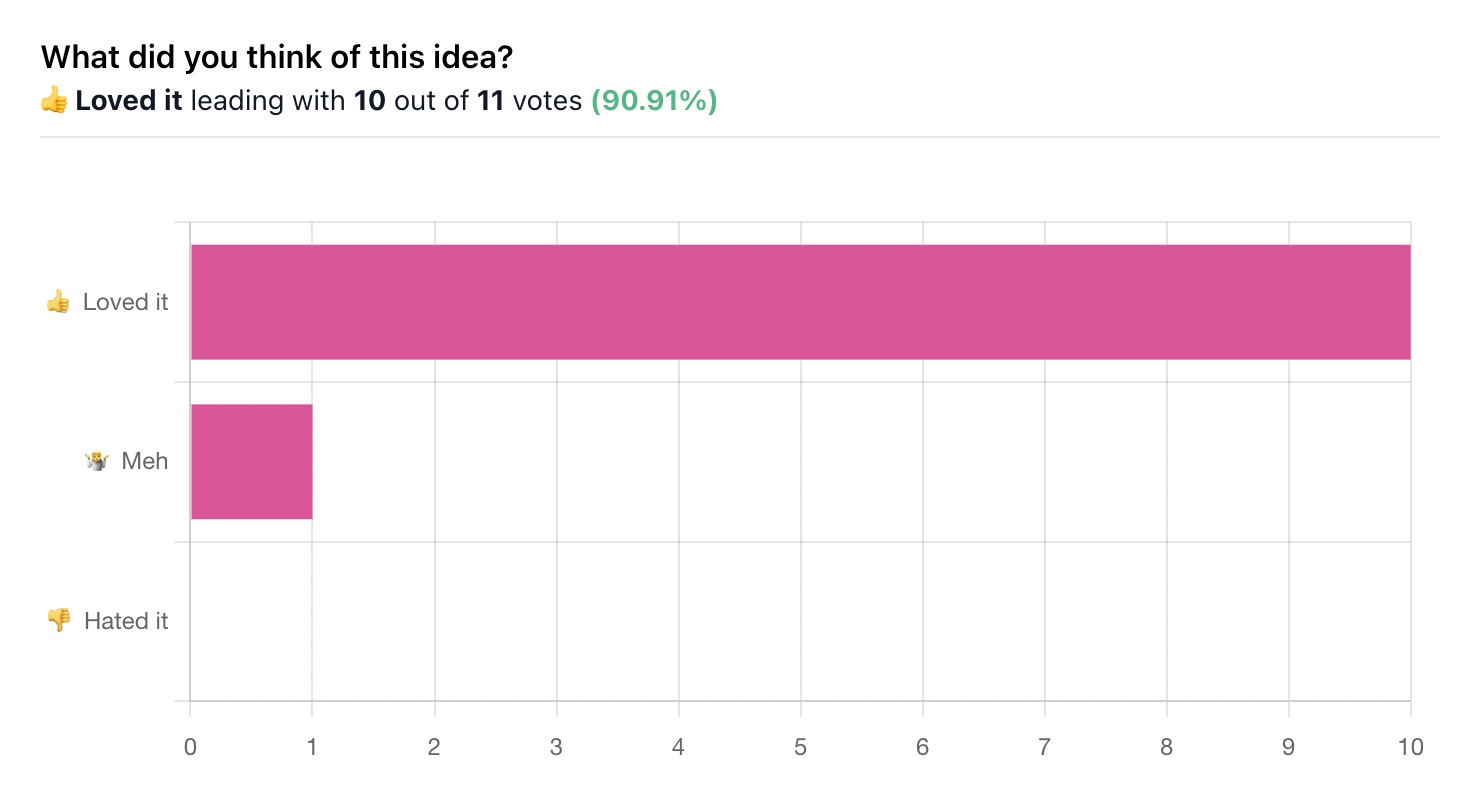Click the thumbs-down emoji beside Hated it
Image resolution: width=1468 pixels, height=804 pixels.
(59, 621)
